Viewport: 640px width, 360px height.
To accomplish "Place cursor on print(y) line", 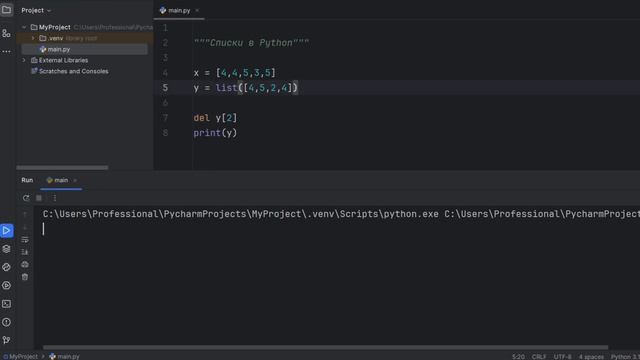I will (215, 133).
